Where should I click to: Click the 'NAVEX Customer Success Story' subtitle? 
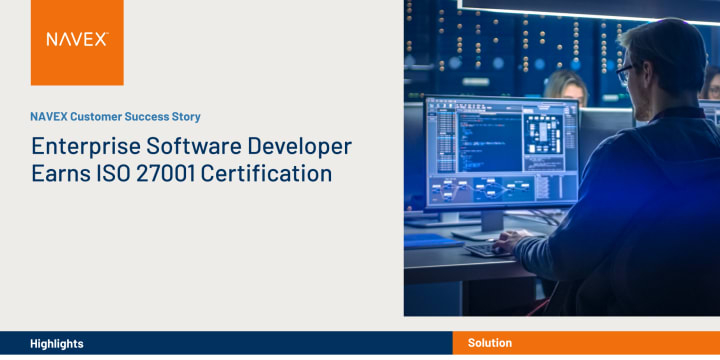(x=115, y=117)
